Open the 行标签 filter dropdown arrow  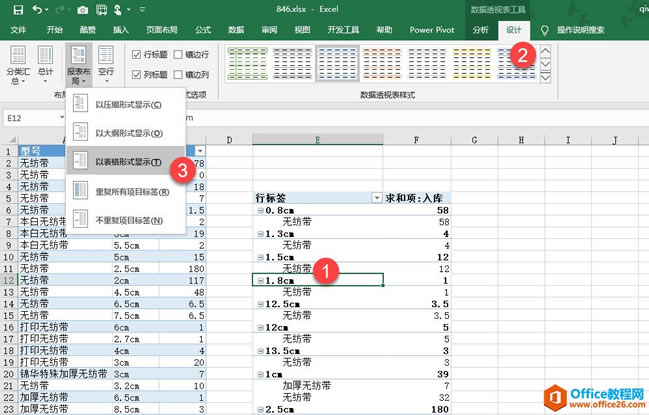[377, 198]
